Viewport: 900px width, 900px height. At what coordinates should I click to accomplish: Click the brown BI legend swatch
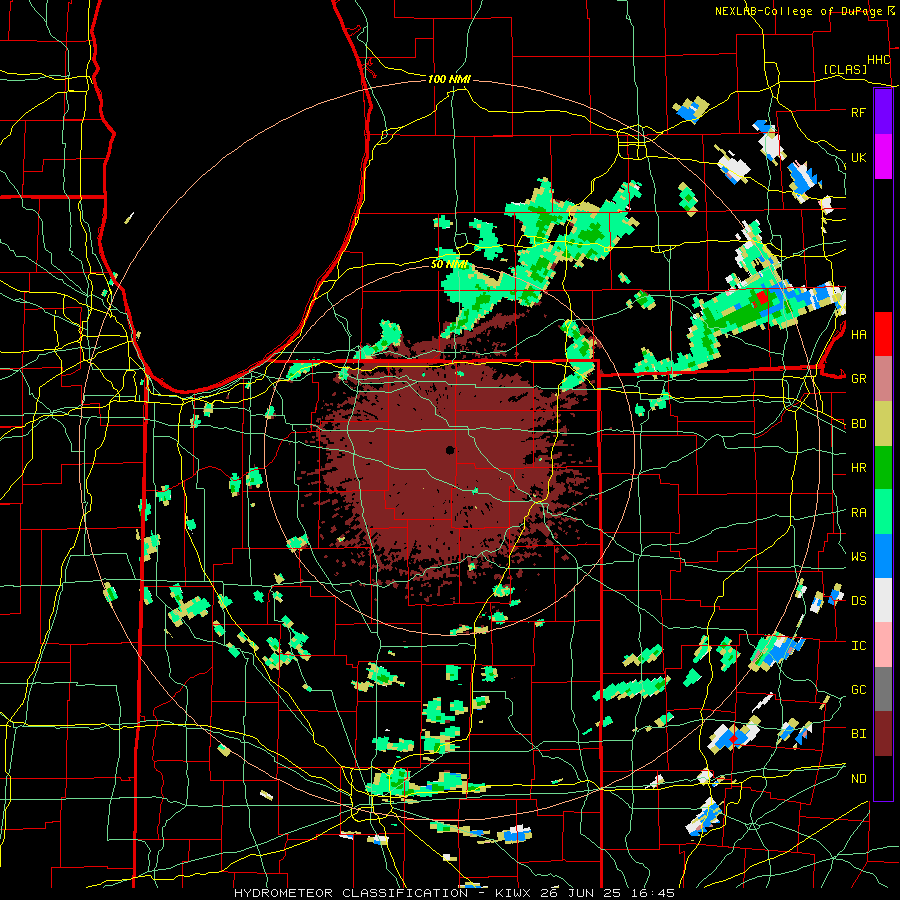[x=883, y=734]
